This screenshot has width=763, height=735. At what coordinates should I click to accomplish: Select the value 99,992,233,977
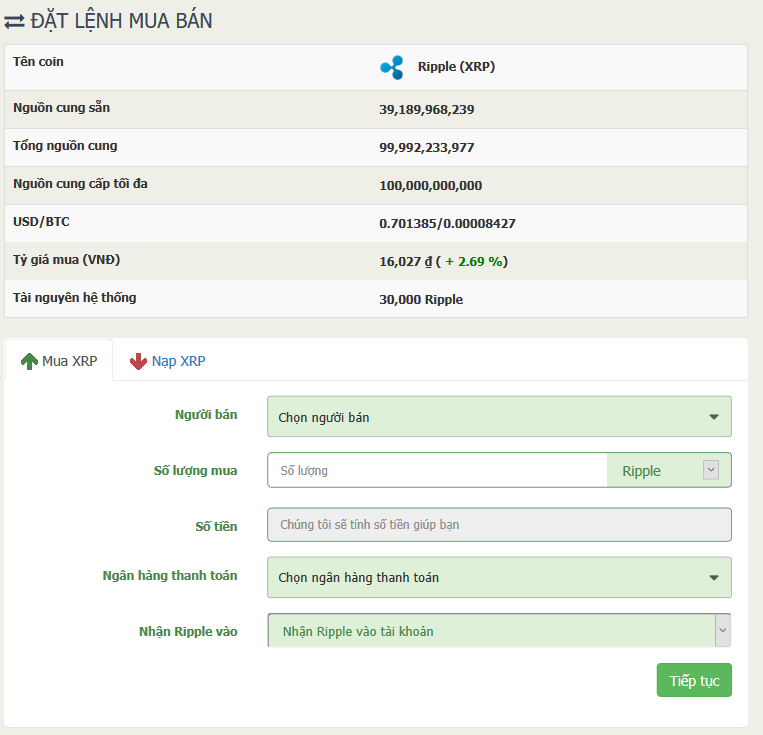pyautogui.click(x=427, y=147)
